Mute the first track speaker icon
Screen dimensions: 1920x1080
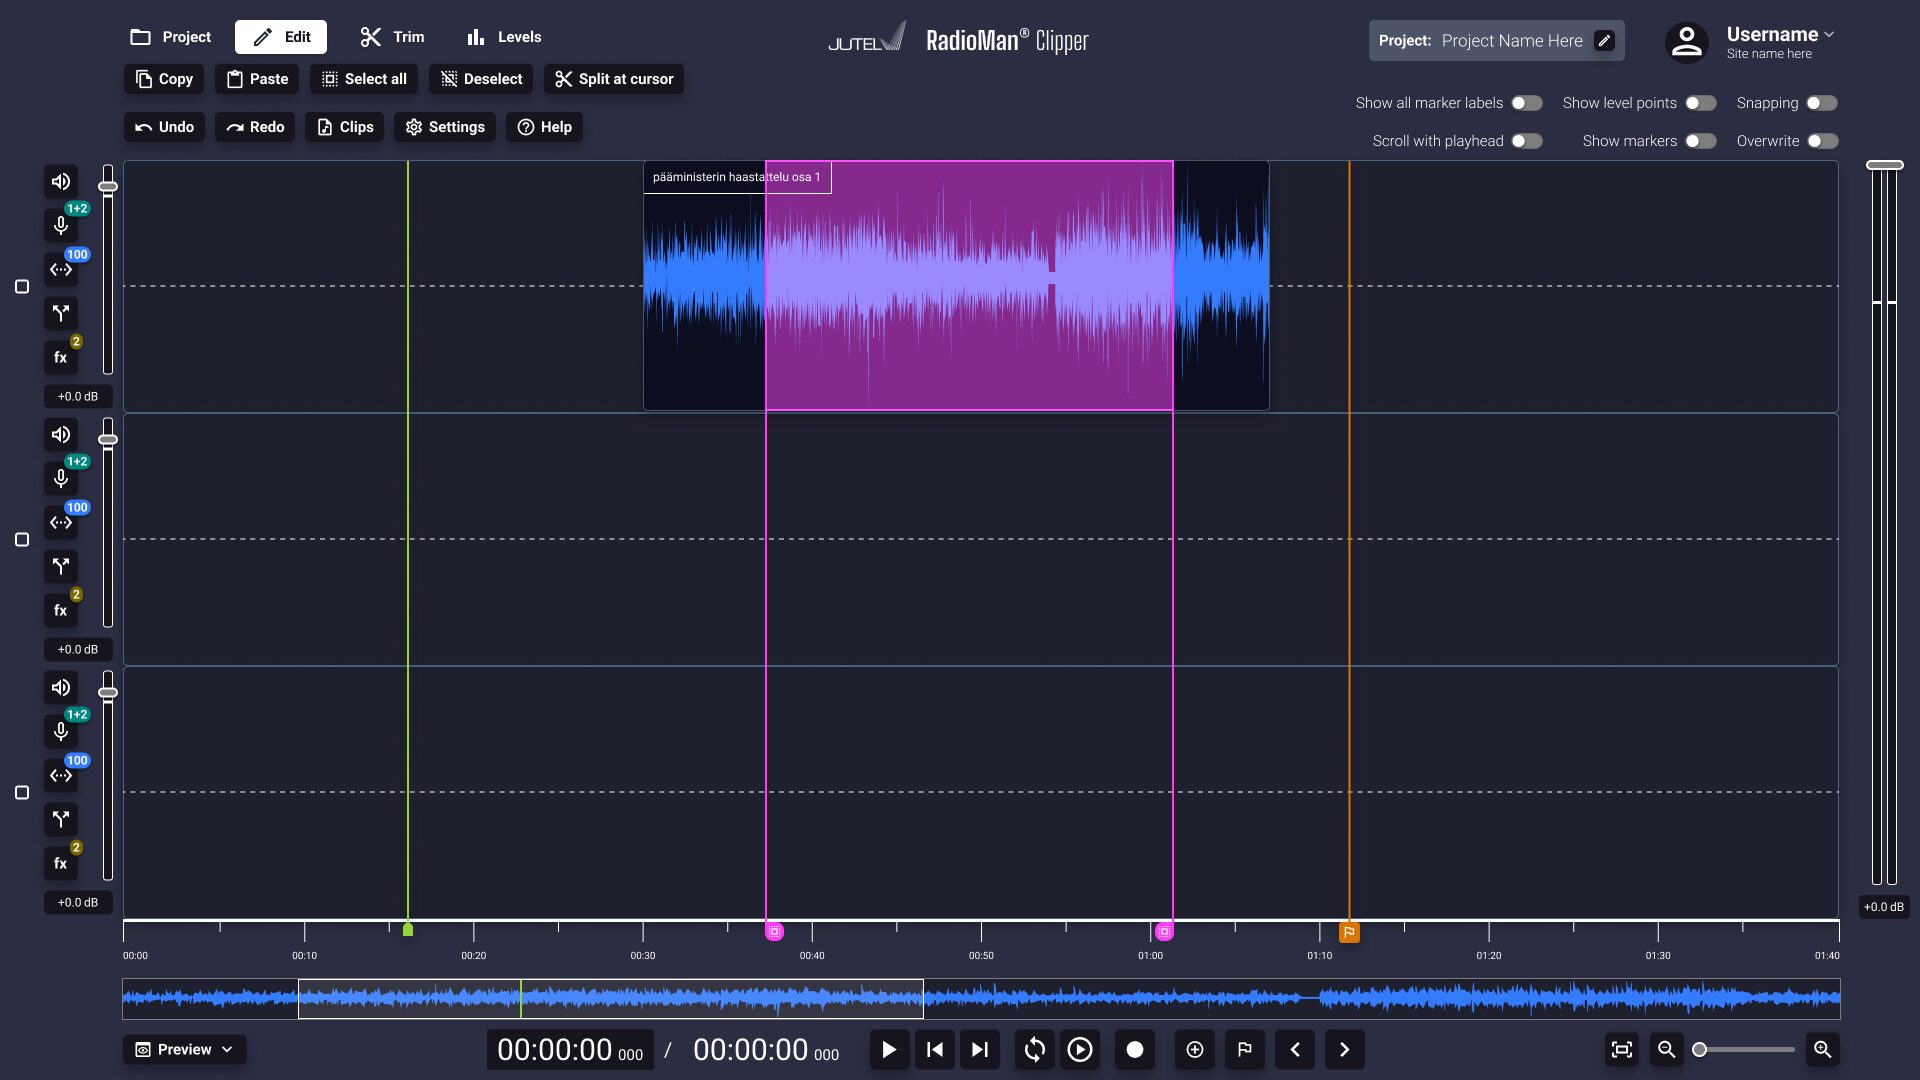pos(61,181)
